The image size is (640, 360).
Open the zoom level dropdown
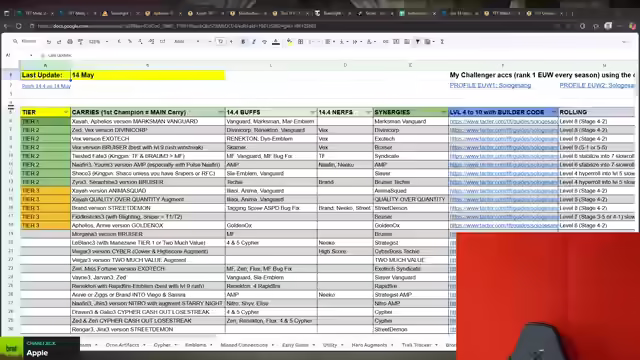(98, 42)
